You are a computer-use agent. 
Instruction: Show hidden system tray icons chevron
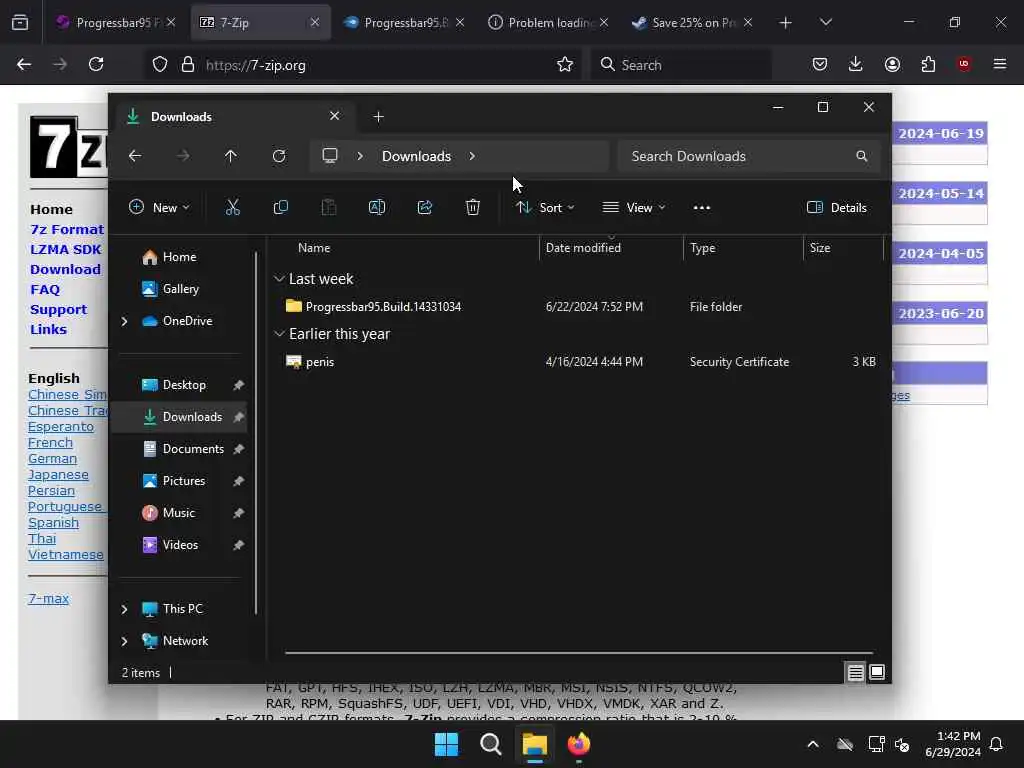coord(812,744)
